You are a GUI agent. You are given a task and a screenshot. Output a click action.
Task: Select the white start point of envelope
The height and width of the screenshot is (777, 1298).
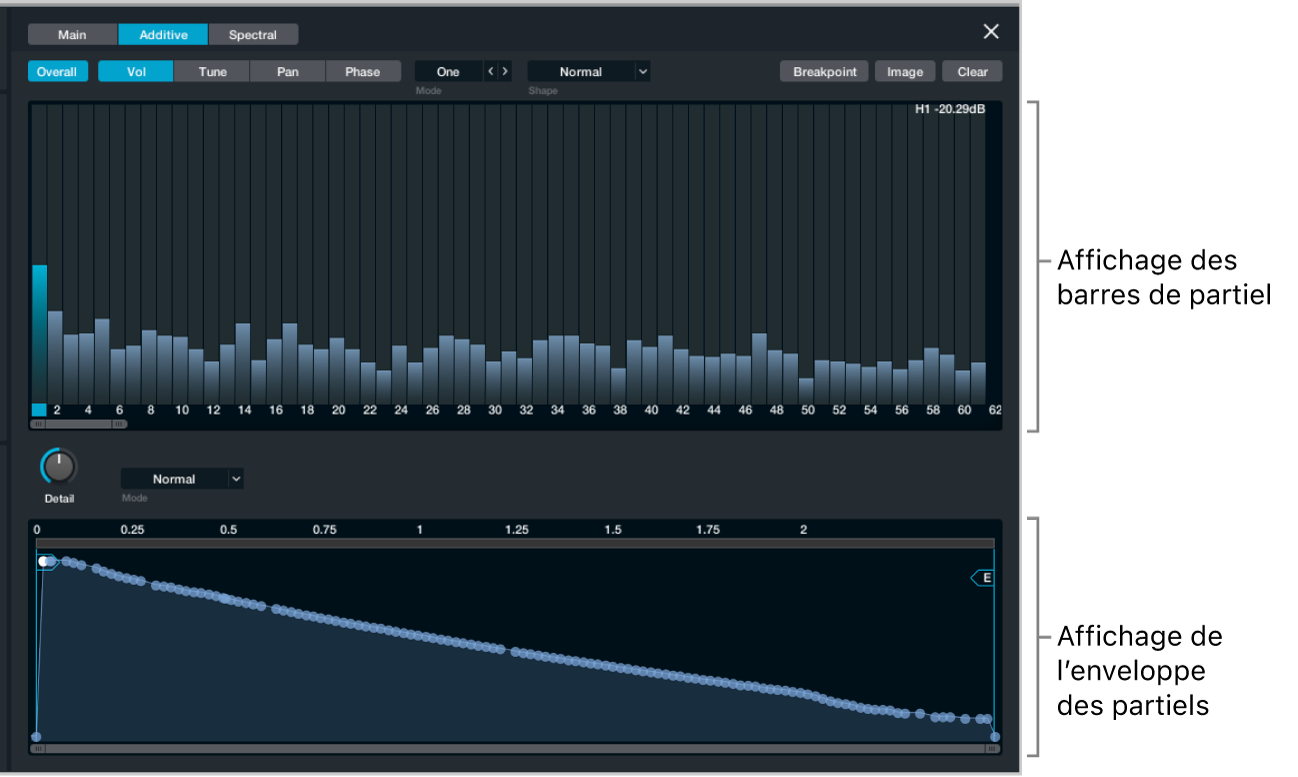click(45, 562)
